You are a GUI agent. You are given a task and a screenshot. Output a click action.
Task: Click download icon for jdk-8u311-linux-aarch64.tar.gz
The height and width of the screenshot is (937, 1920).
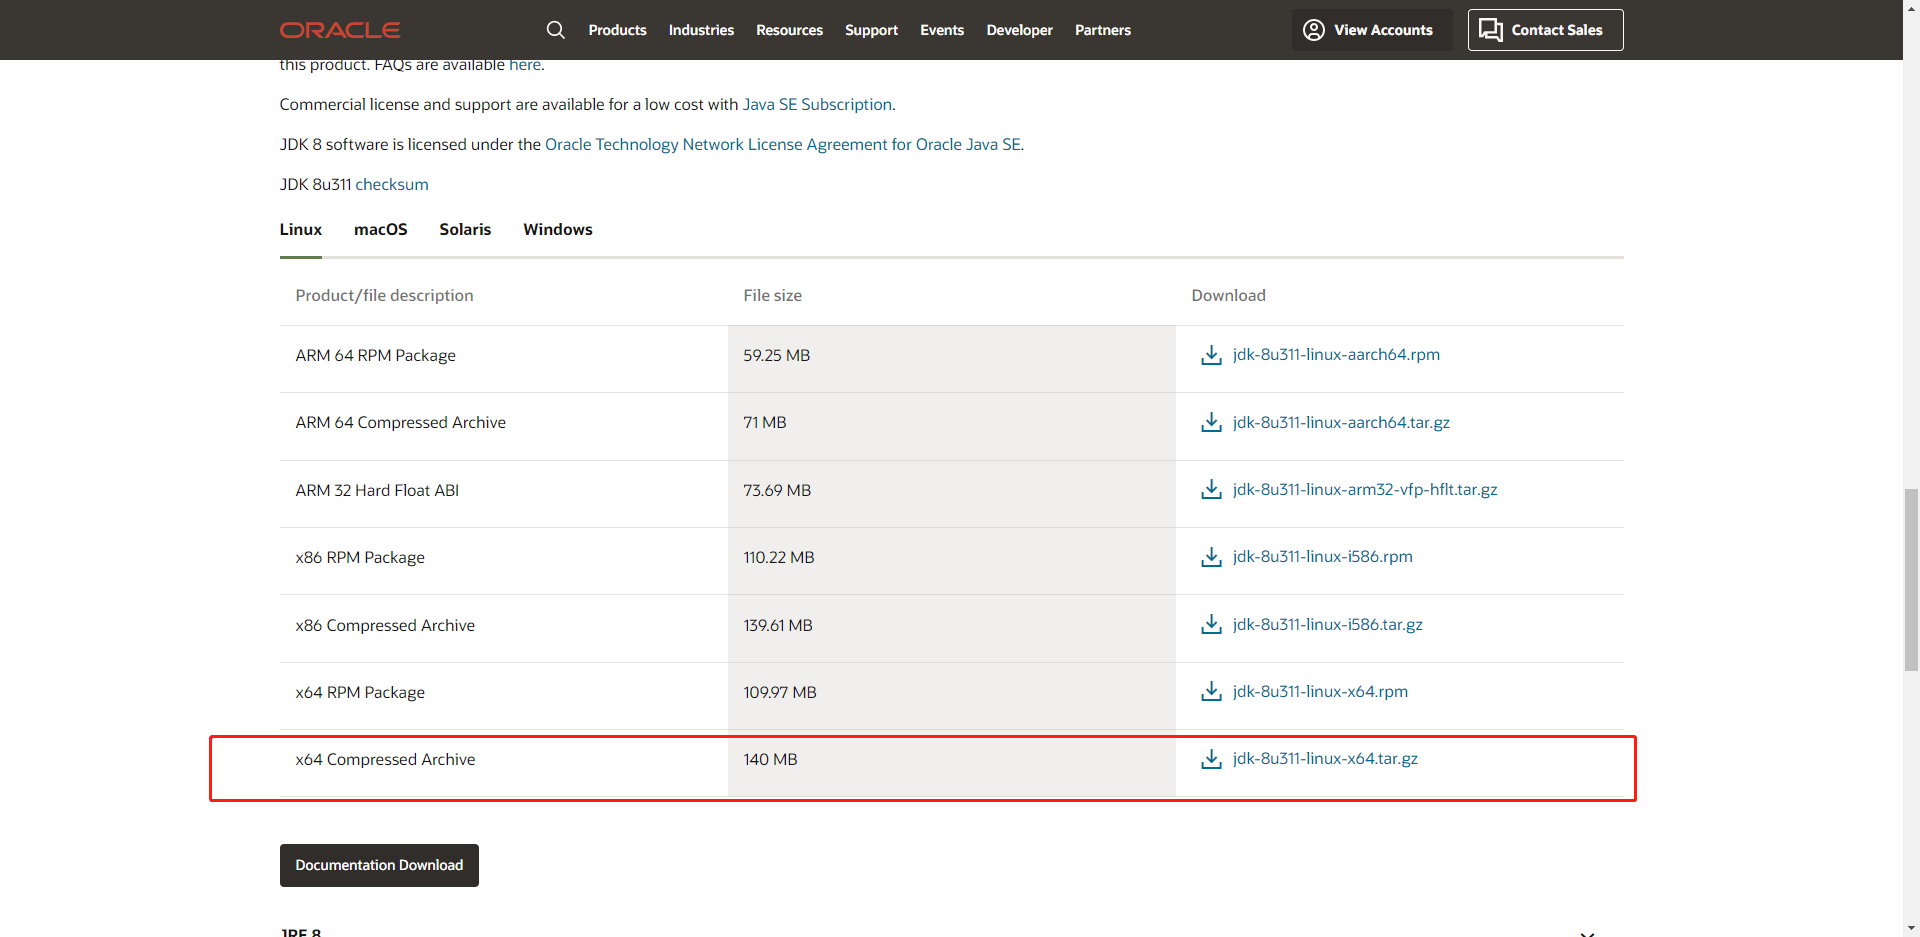[x=1211, y=422]
